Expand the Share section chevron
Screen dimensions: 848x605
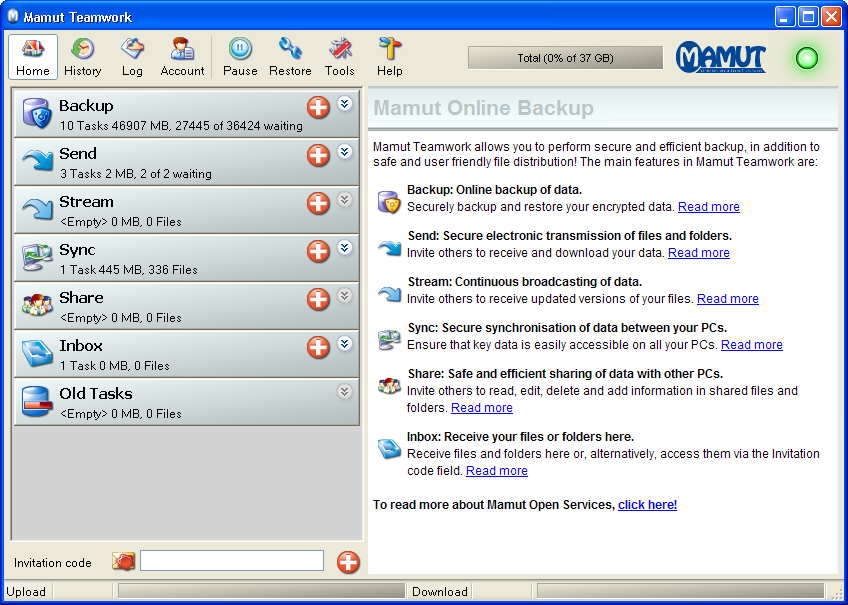(344, 295)
